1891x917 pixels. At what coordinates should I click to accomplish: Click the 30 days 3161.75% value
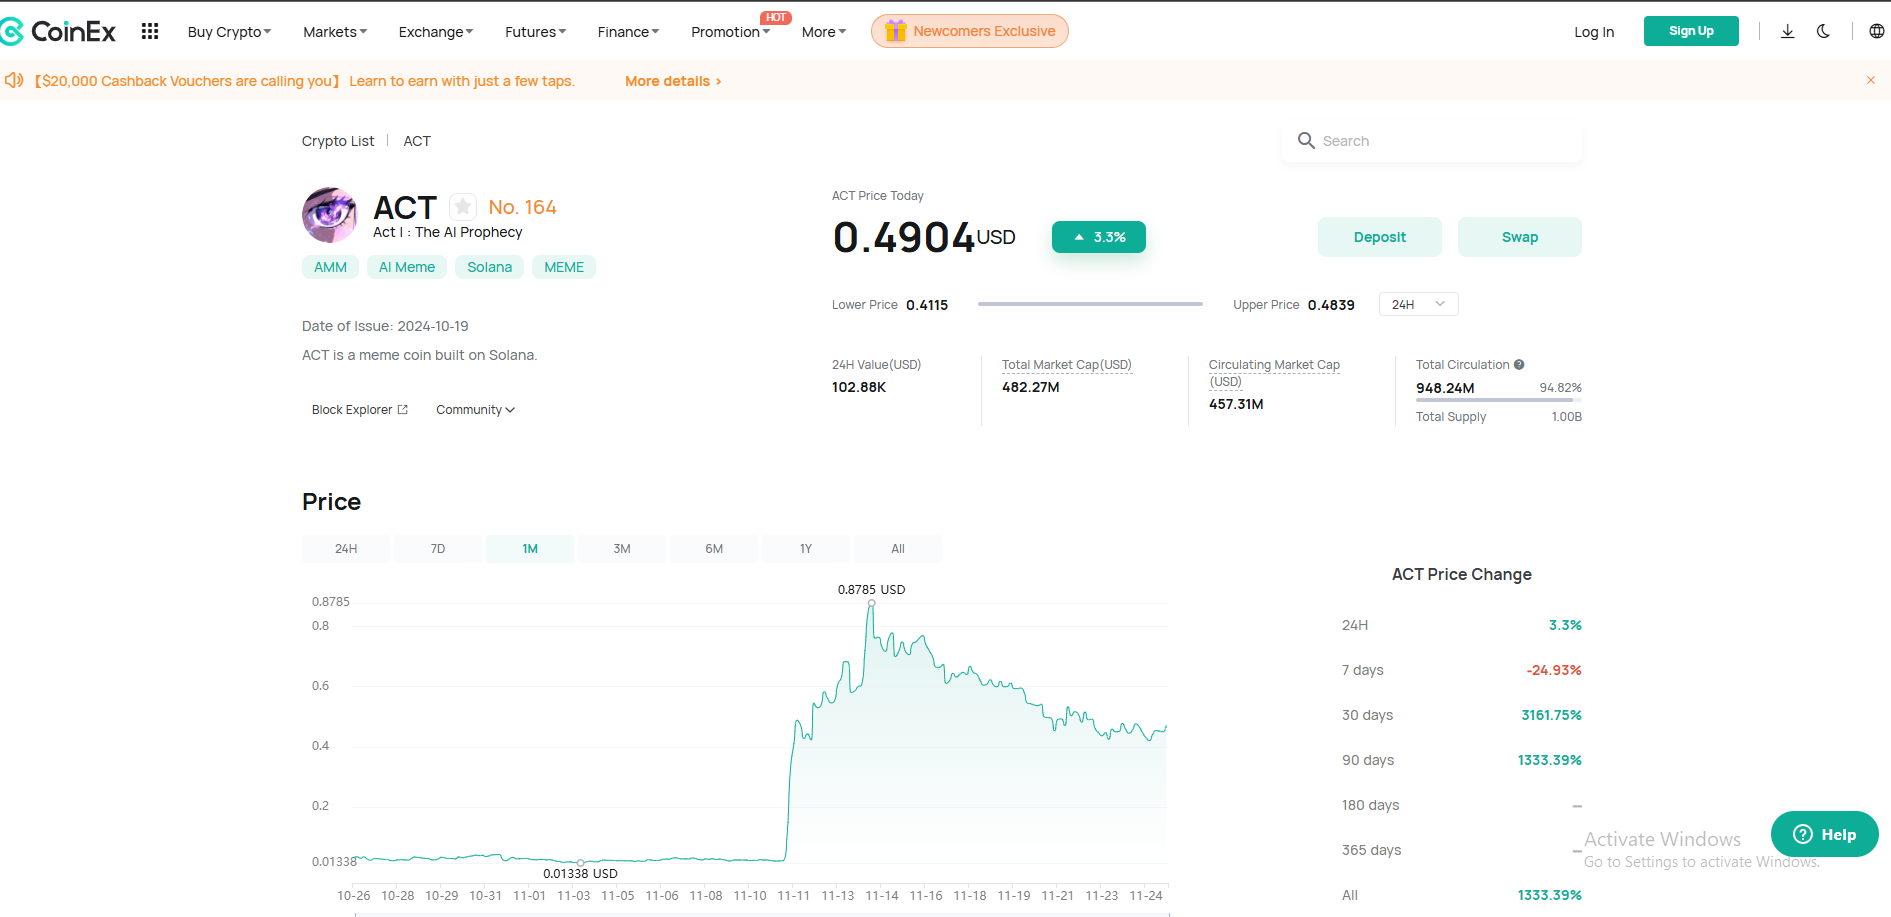tap(1551, 715)
